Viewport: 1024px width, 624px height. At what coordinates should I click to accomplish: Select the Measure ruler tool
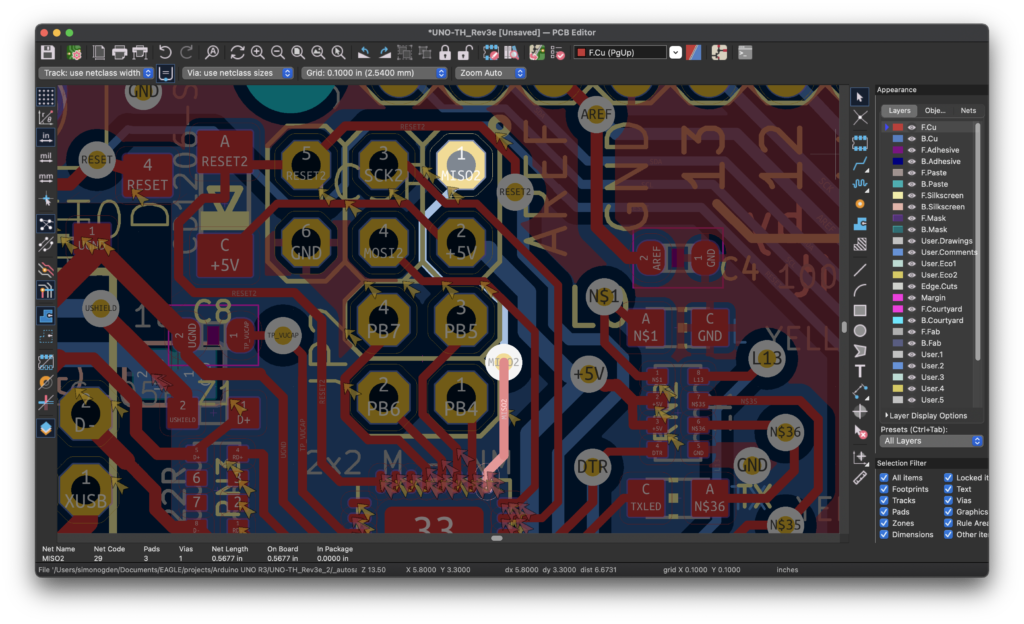point(860,478)
